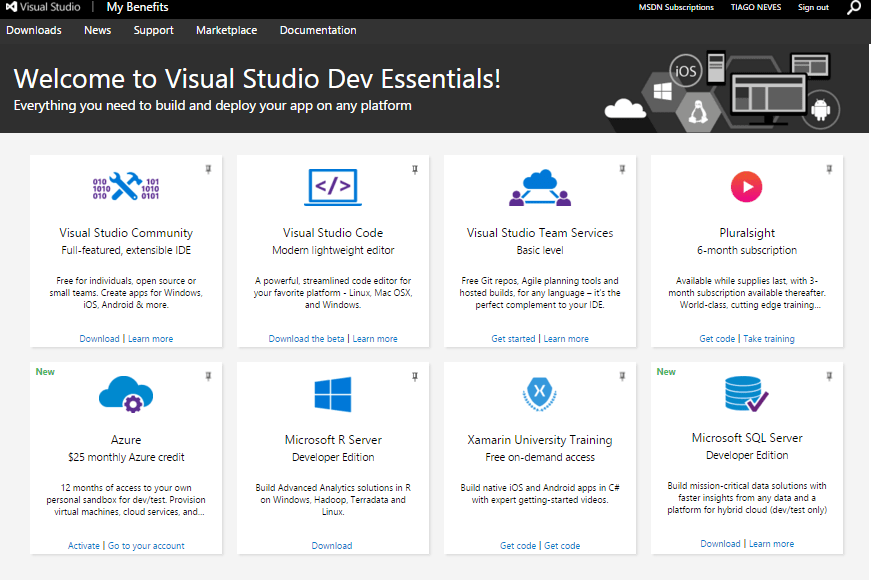Go to your Azure account

146,546
